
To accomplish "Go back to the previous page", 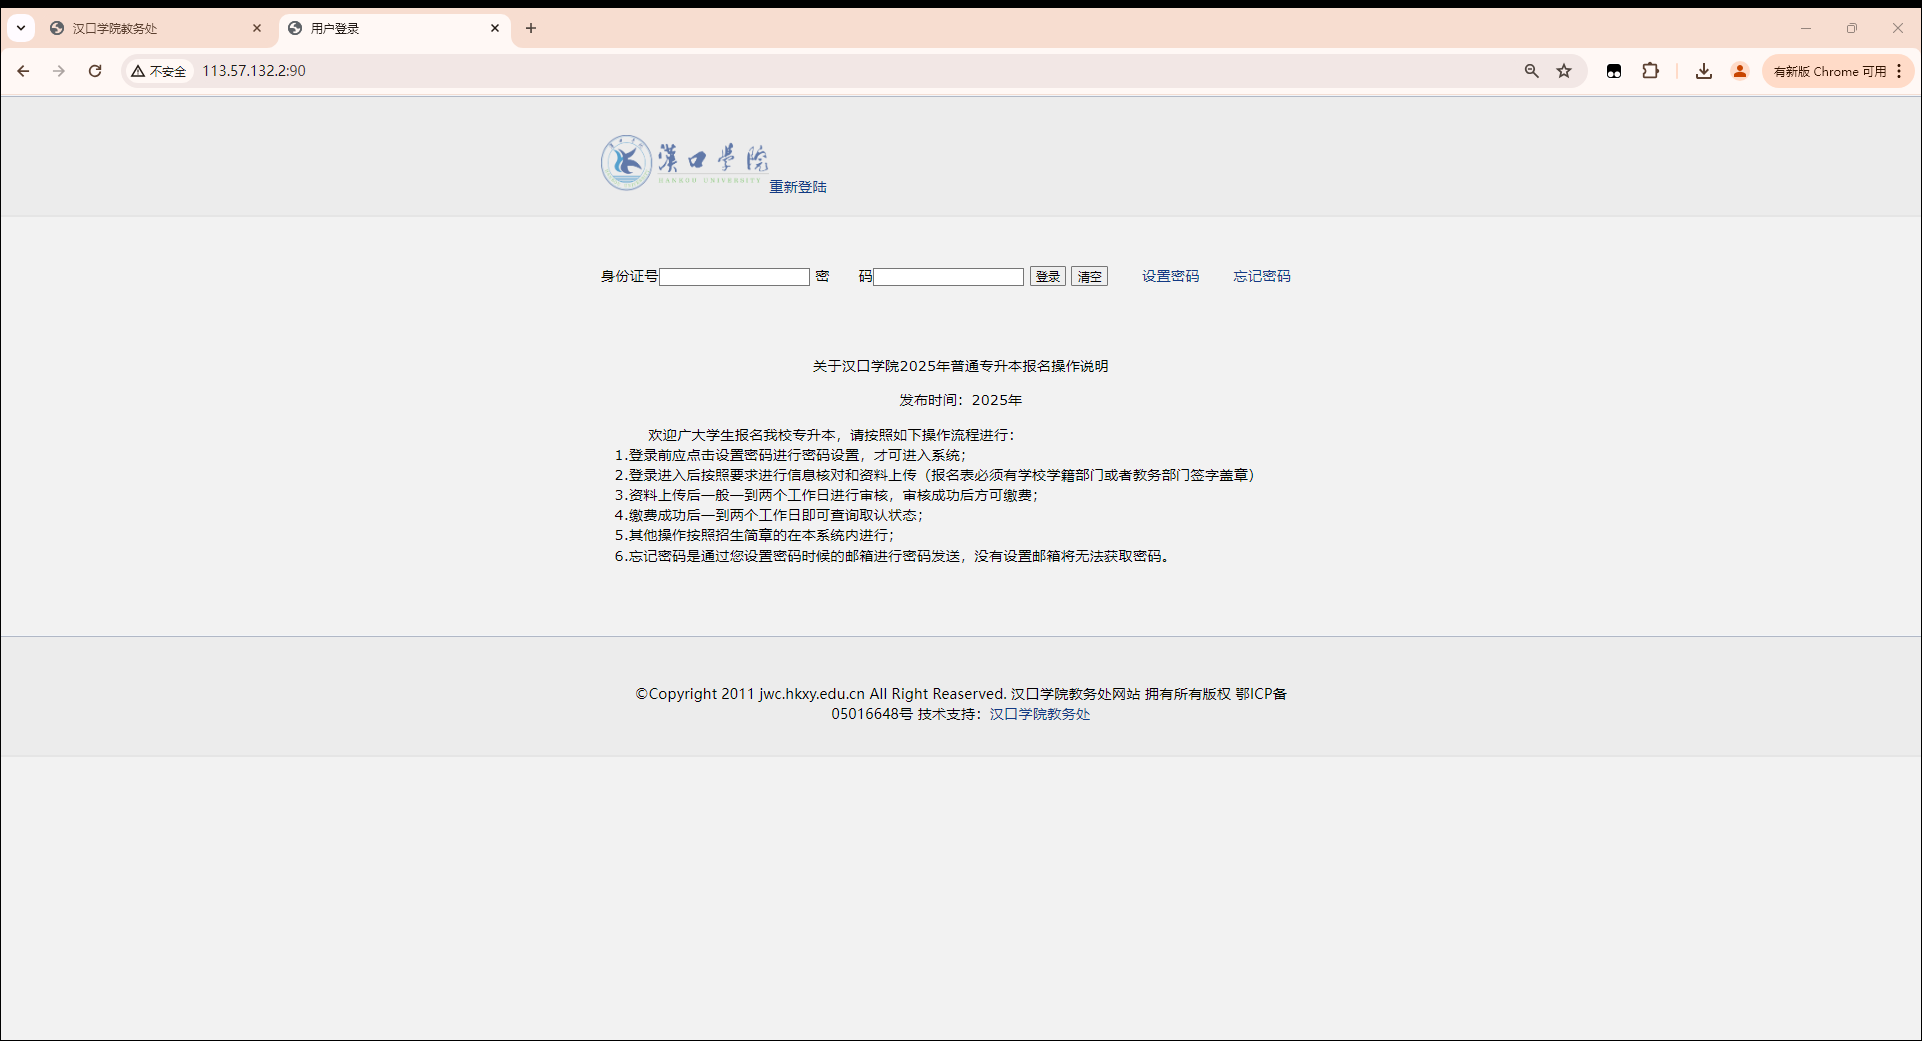I will 23,71.
